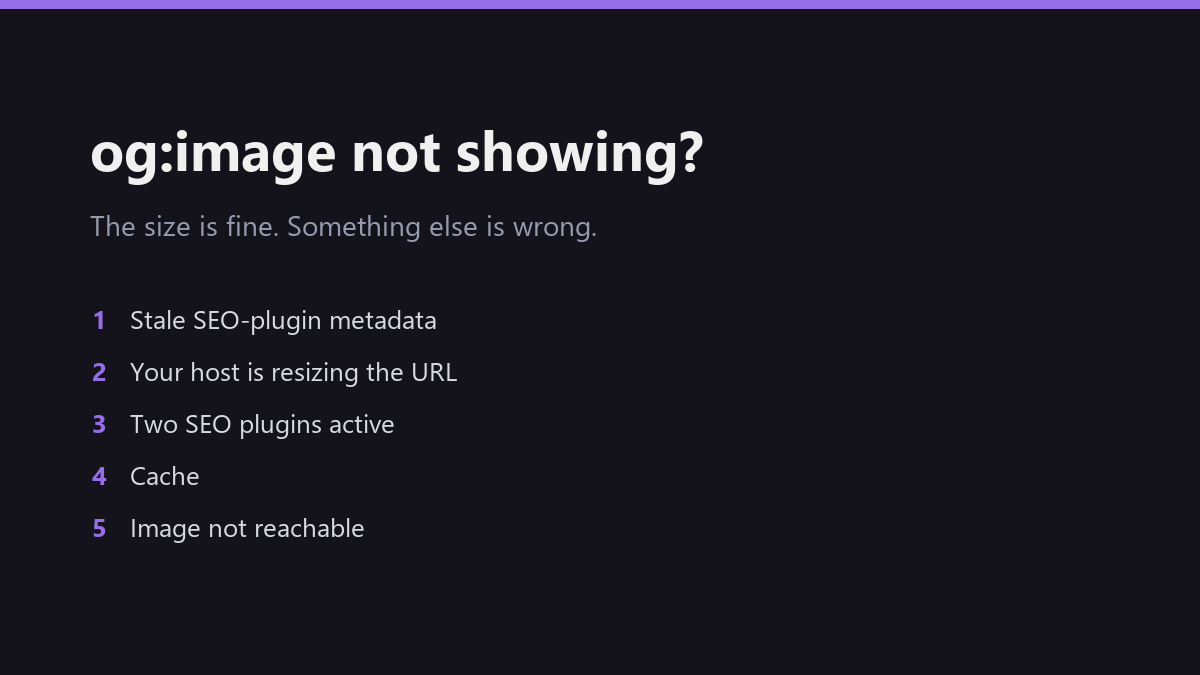
Task: Select the number 1 list marker
Action: coord(99,320)
